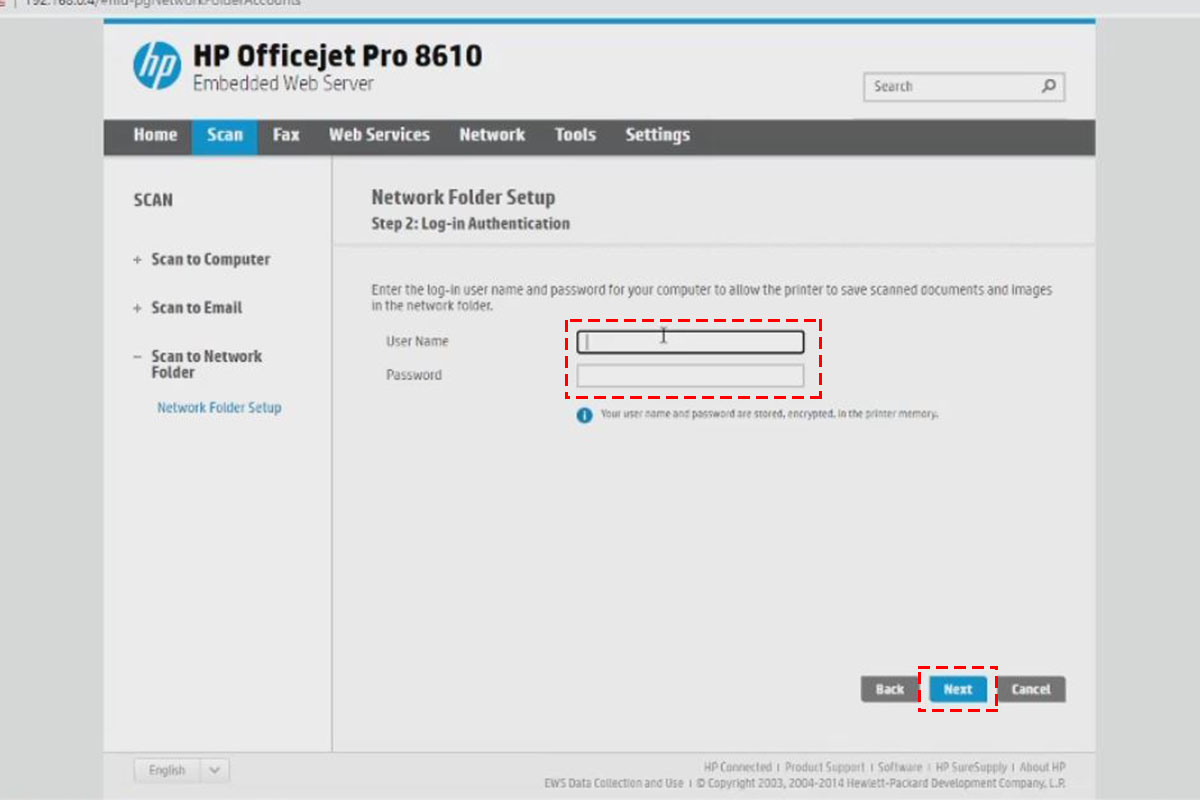Screen dimensions: 1200x800
Task: Go to the previous step with Back
Action: (x=889, y=689)
